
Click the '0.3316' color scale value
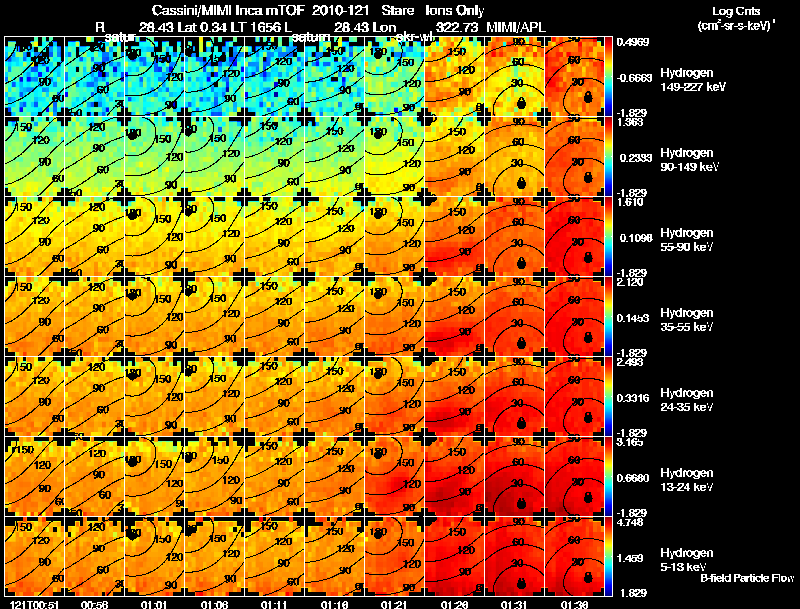[x=633, y=398]
